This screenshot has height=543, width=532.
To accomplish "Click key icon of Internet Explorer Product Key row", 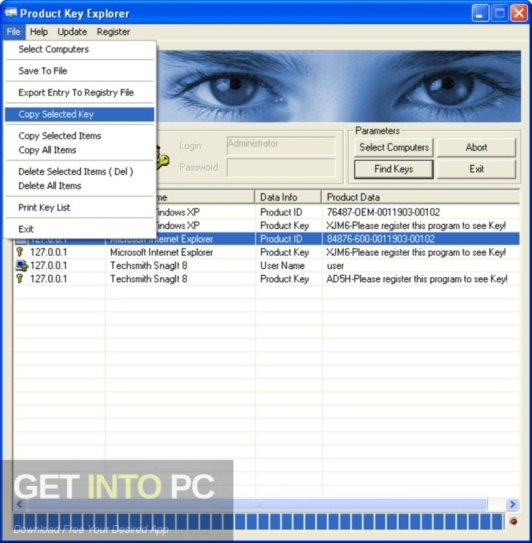I will click(x=20, y=252).
